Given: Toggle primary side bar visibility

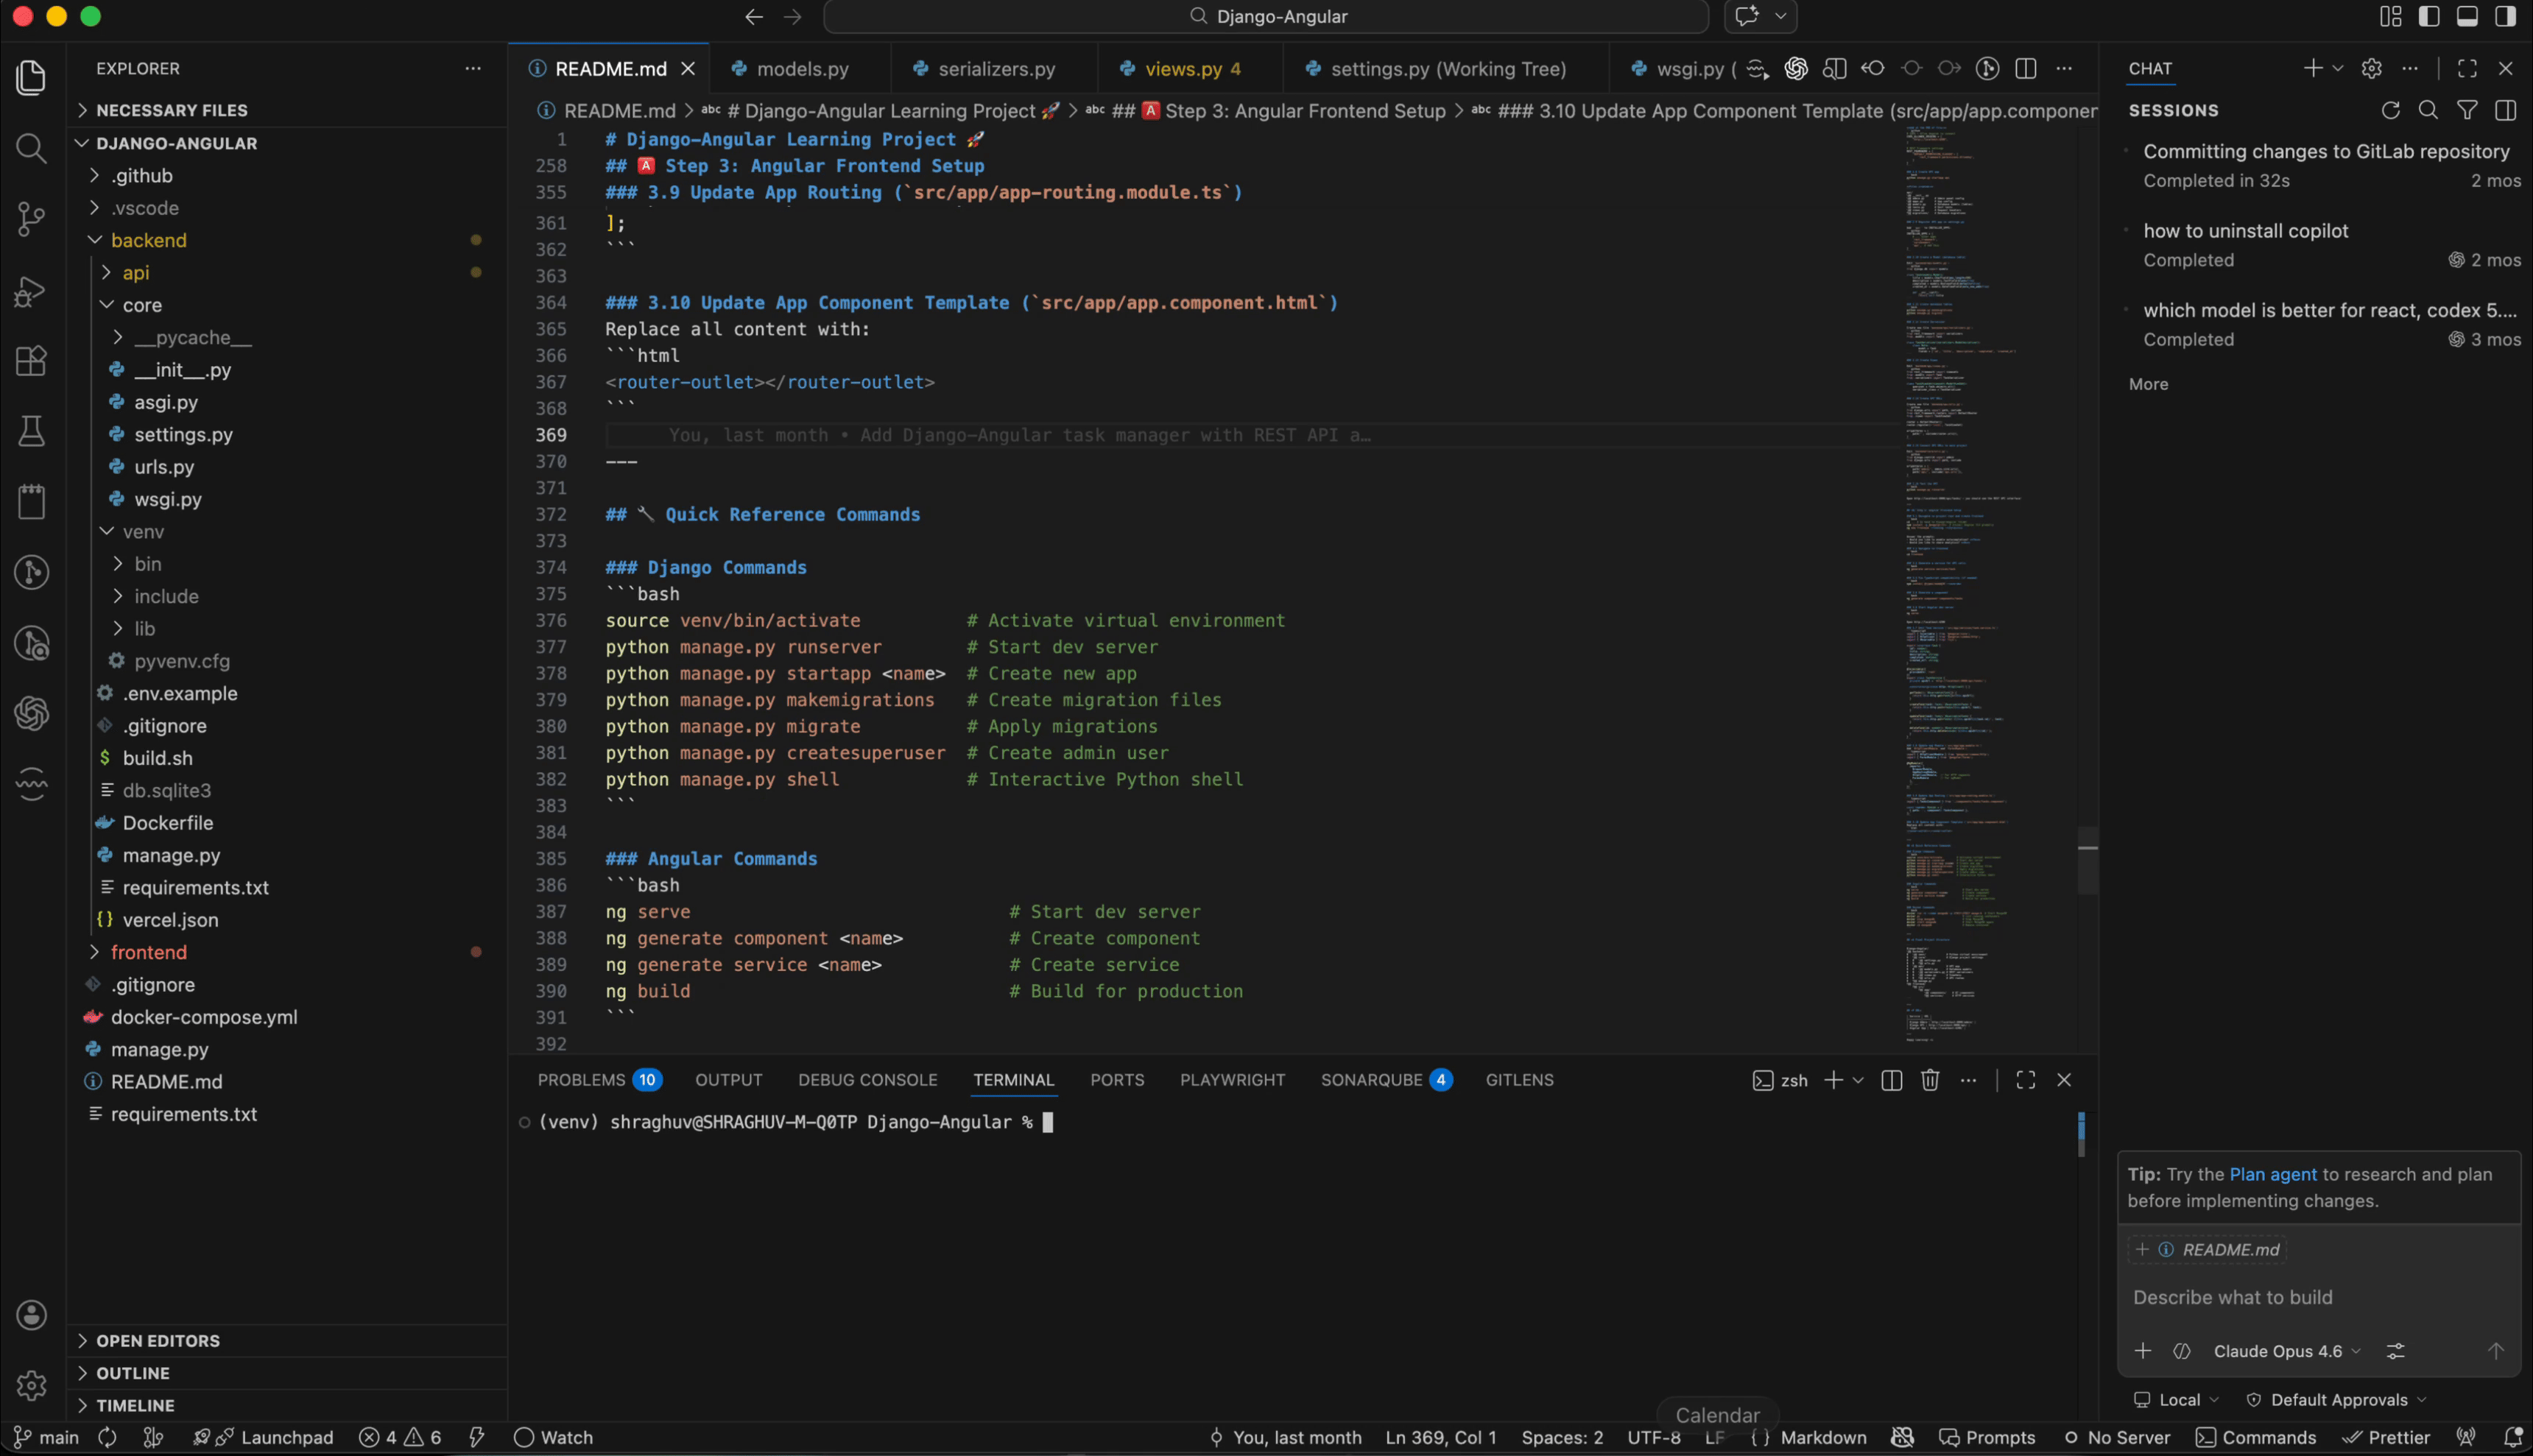Looking at the screenshot, I should (2429, 16).
